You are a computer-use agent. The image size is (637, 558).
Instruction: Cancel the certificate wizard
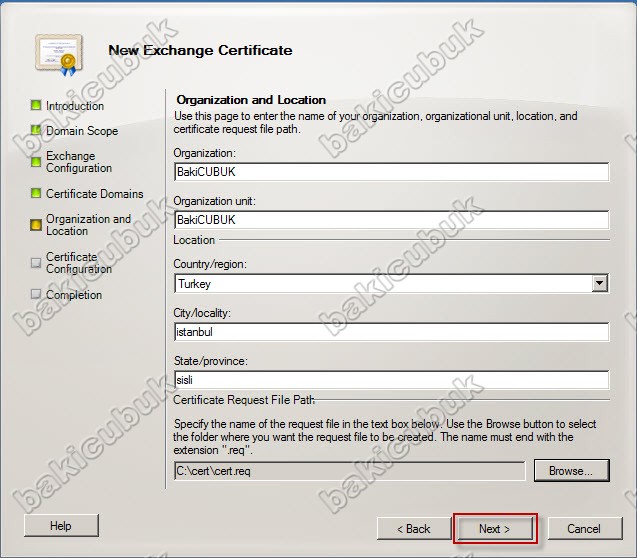click(585, 528)
